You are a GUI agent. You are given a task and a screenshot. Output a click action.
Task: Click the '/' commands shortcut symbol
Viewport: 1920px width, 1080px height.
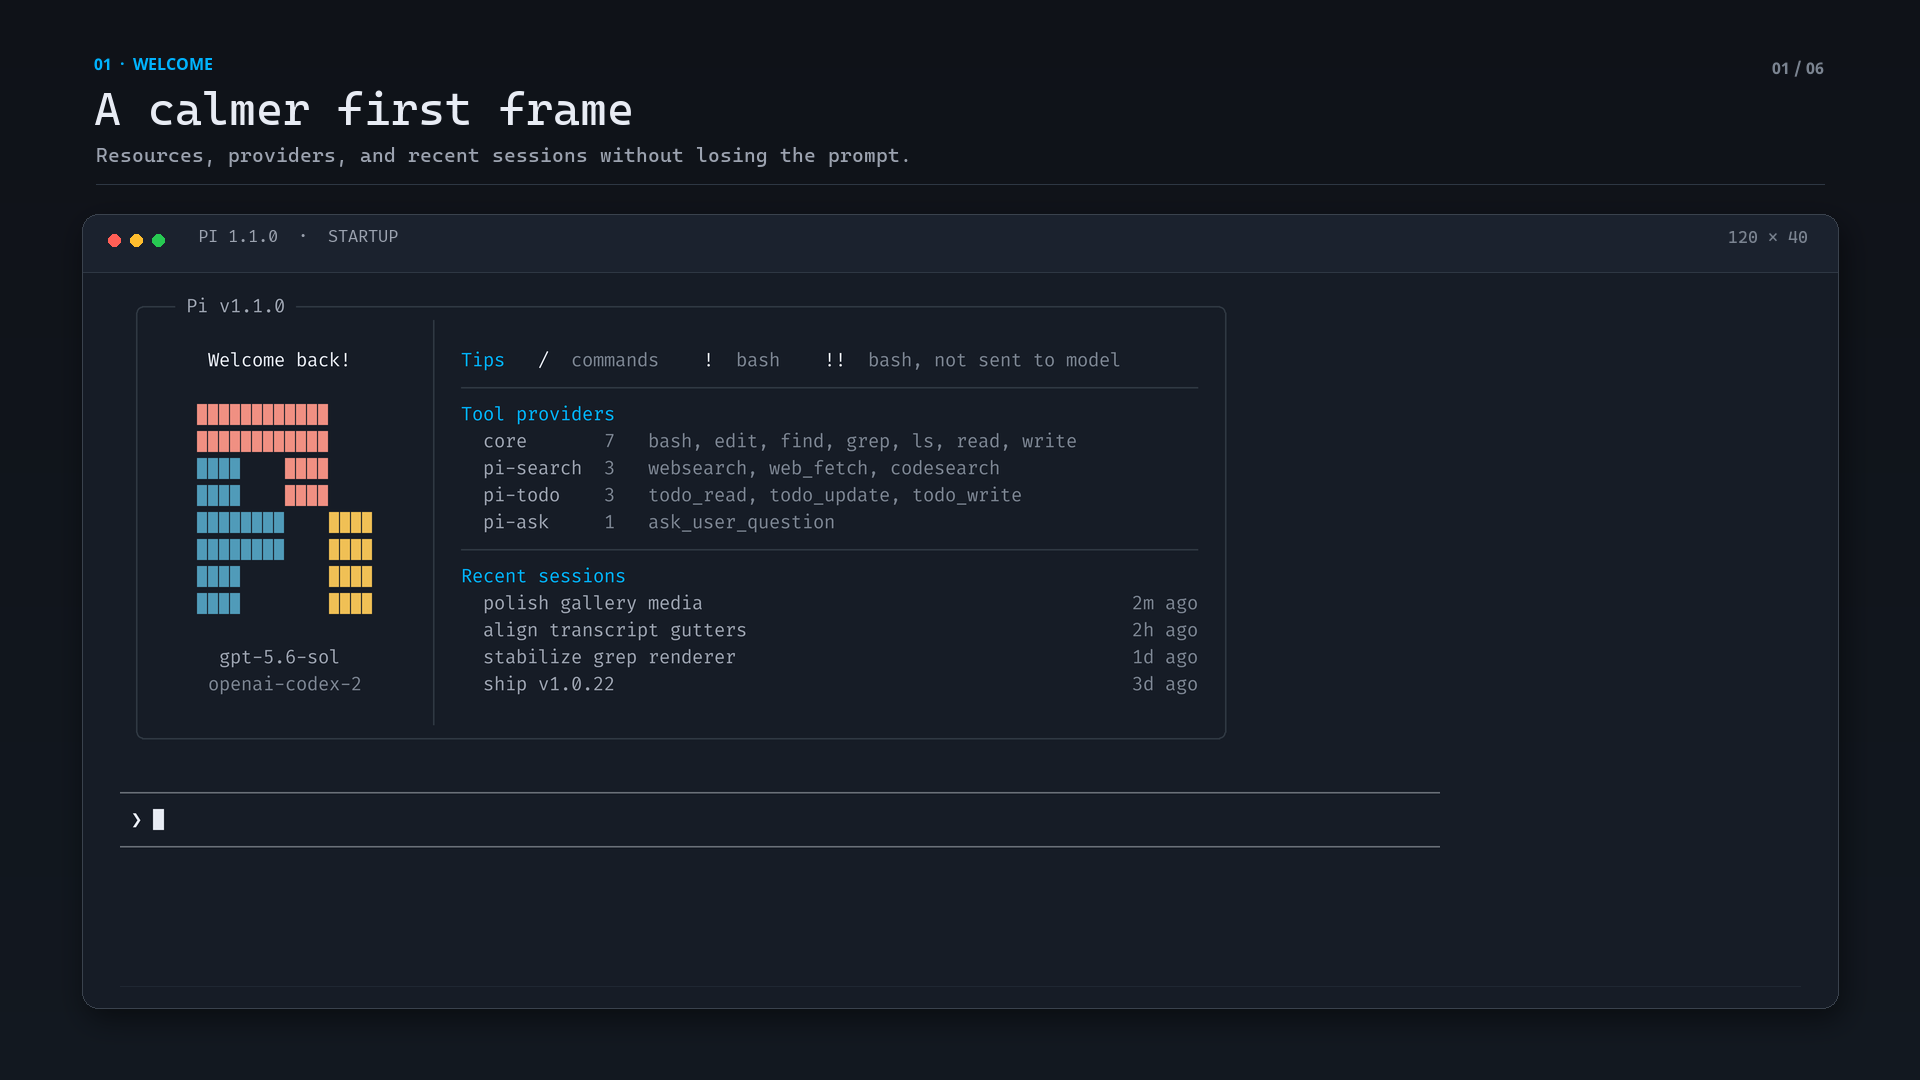(x=543, y=360)
